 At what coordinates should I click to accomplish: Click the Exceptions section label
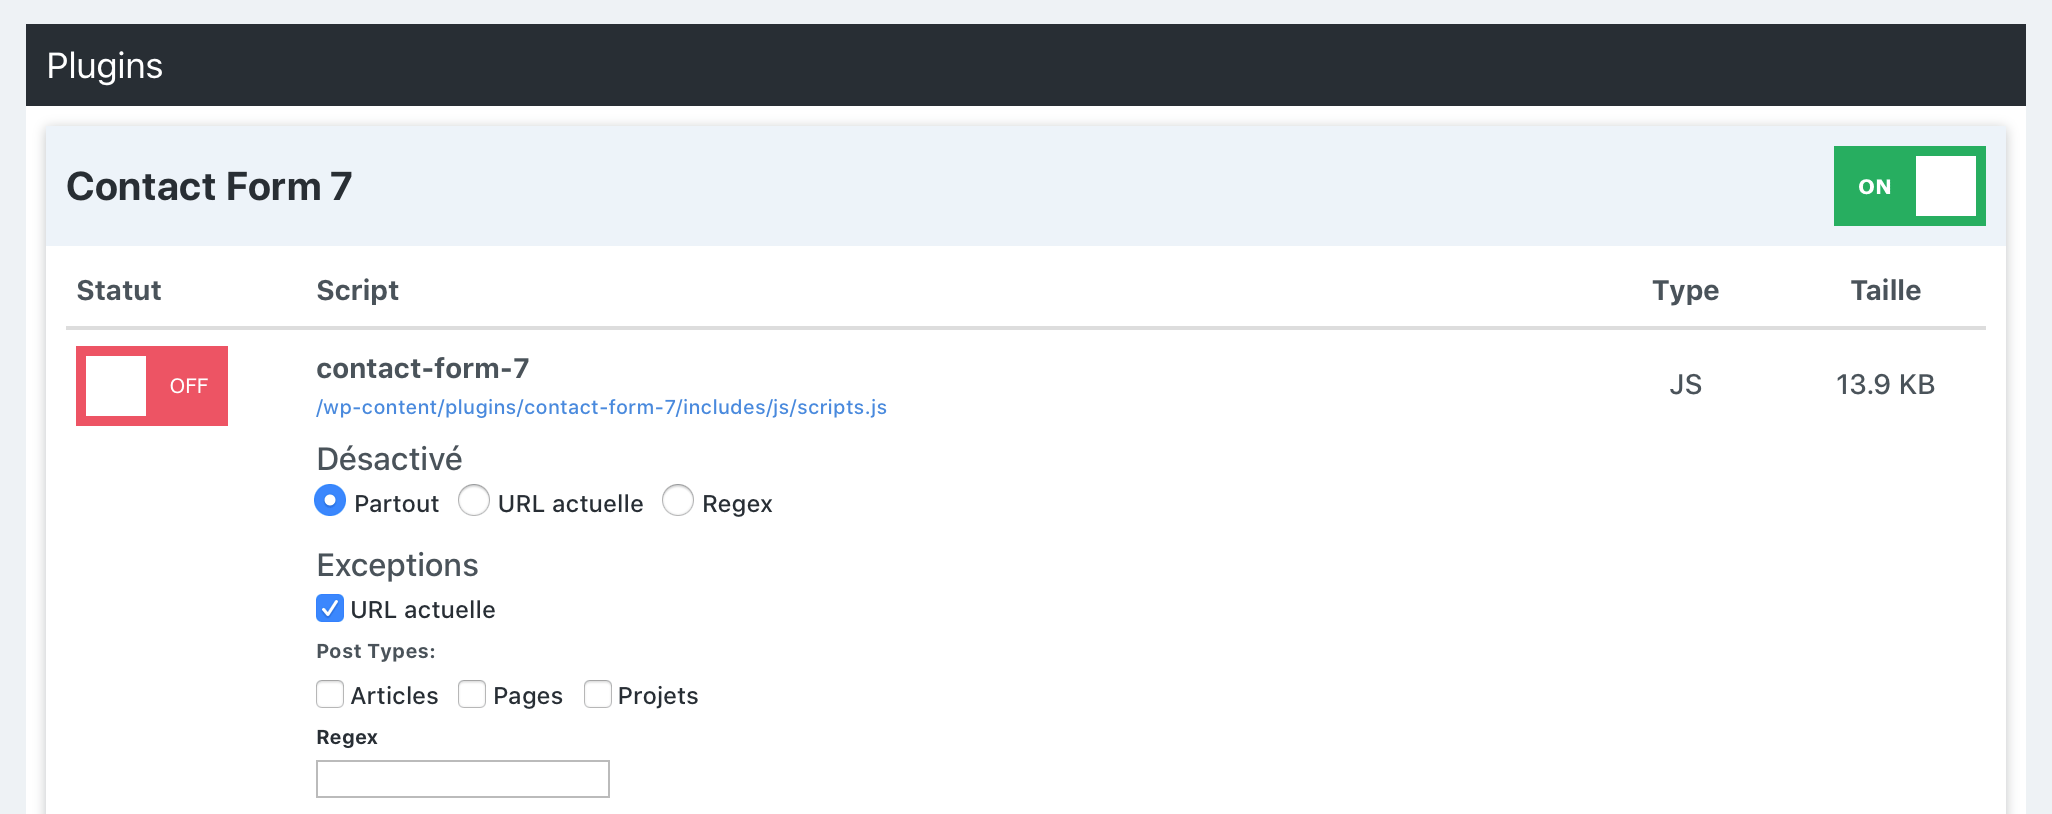398,566
